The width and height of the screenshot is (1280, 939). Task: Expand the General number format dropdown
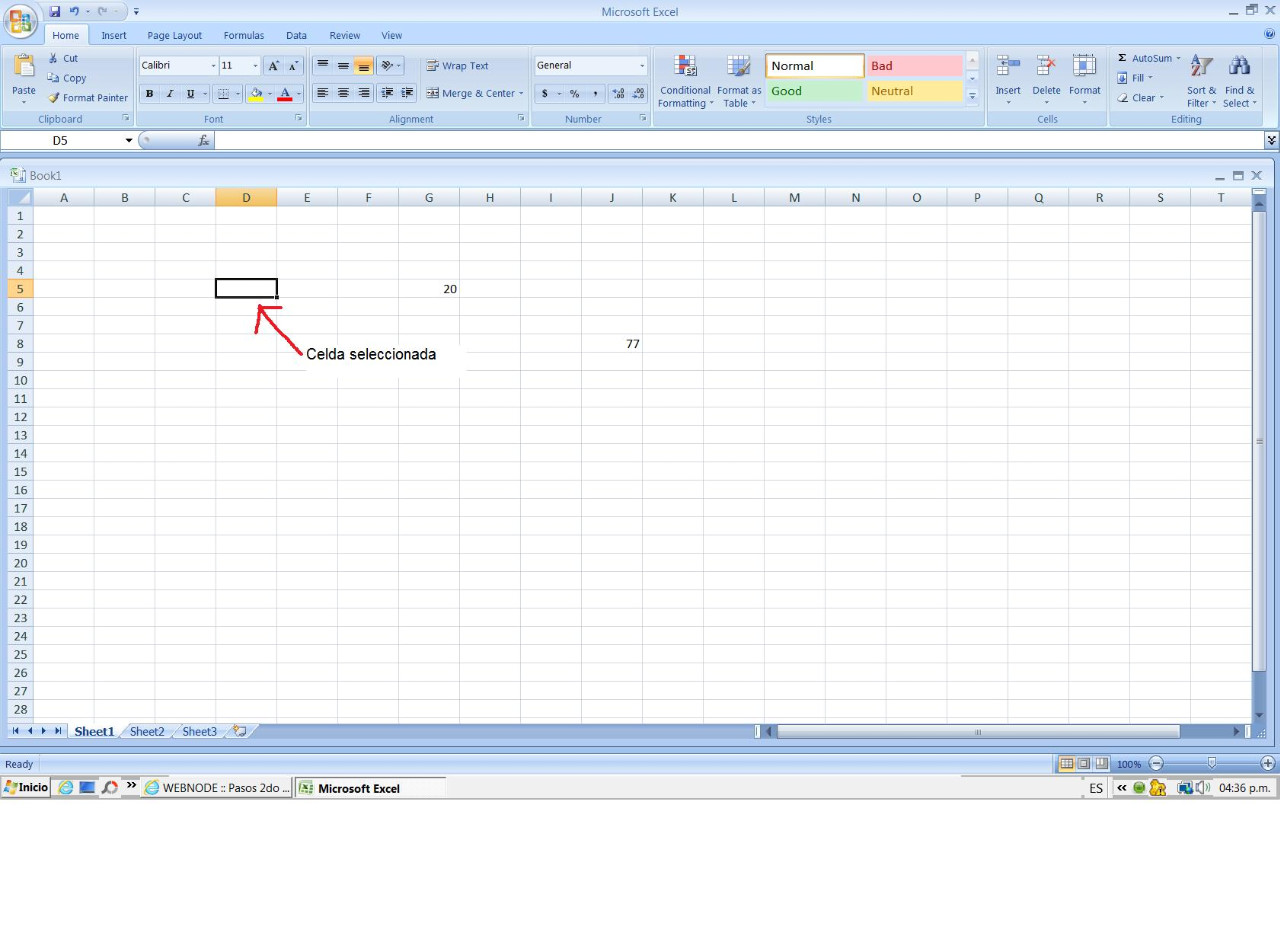click(x=642, y=66)
